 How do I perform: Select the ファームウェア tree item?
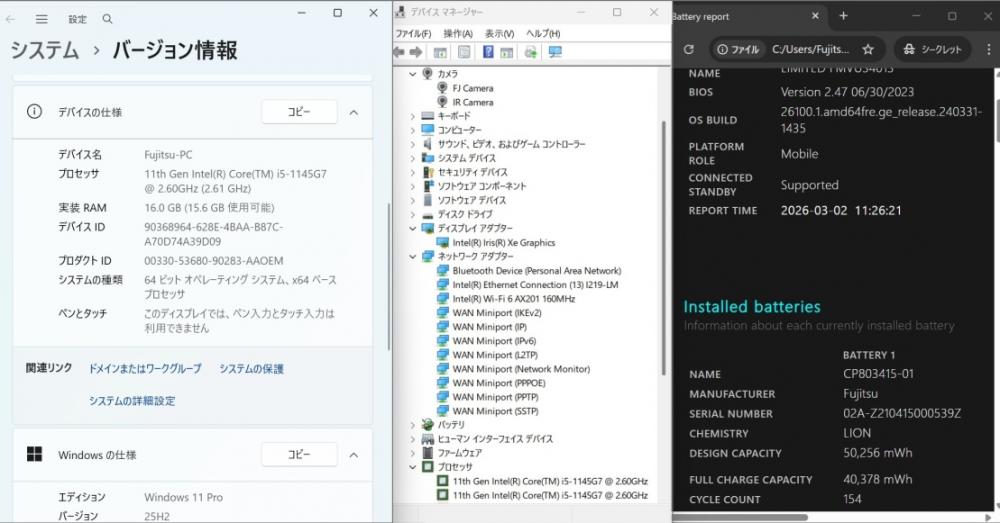459,453
